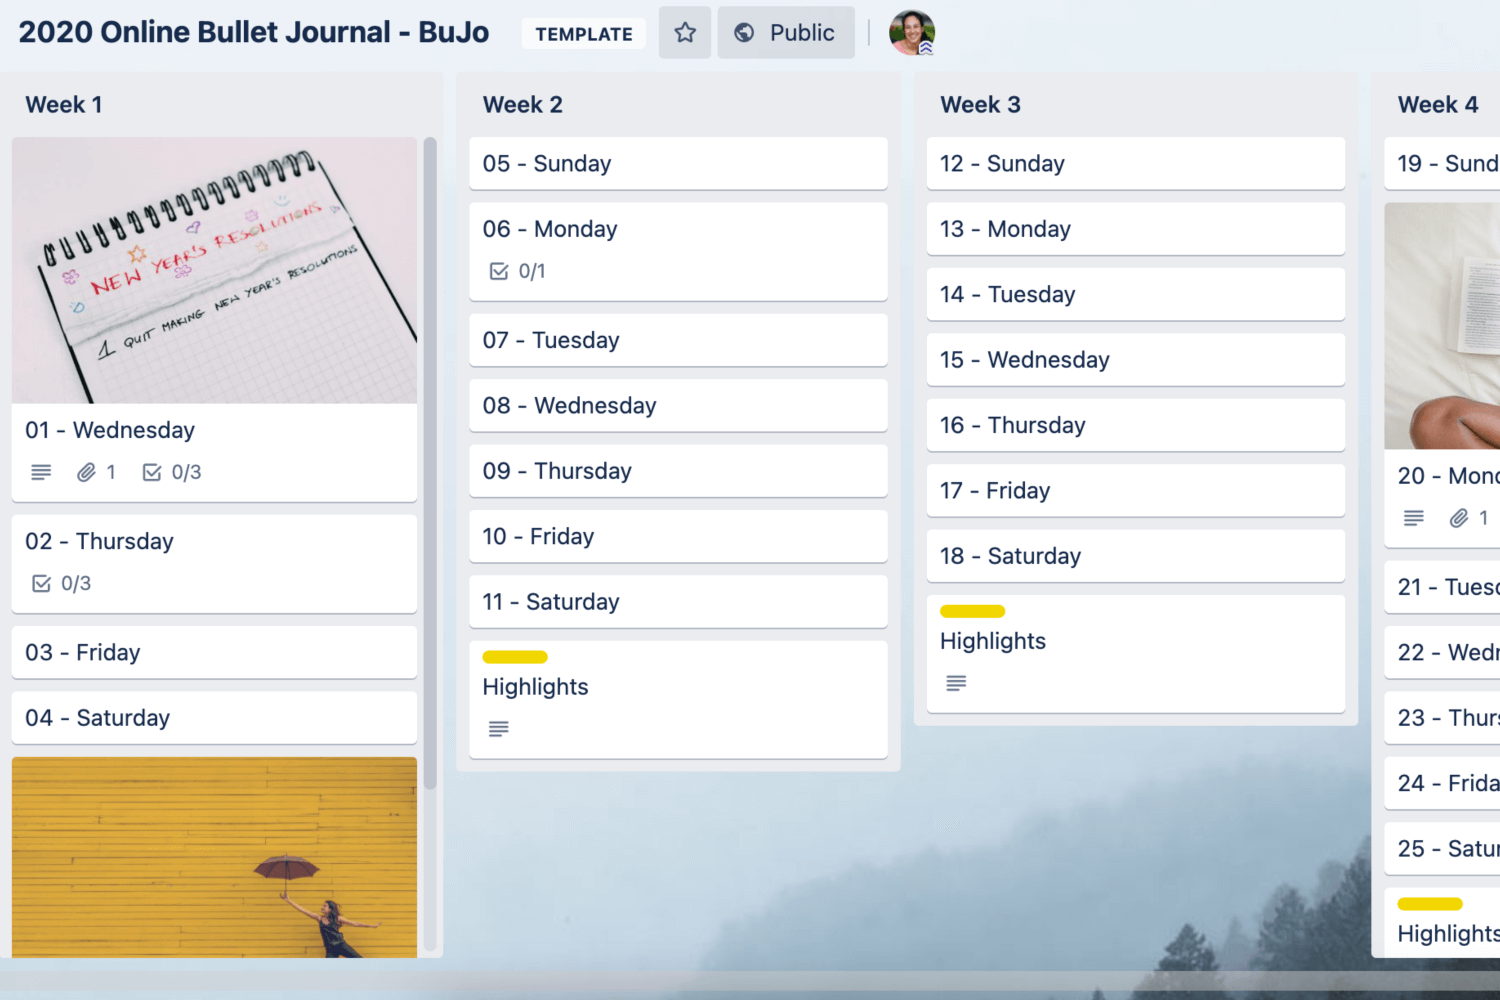Edit the board title 2020 Online Bullet Journal
The height and width of the screenshot is (1000, 1500).
(x=253, y=31)
